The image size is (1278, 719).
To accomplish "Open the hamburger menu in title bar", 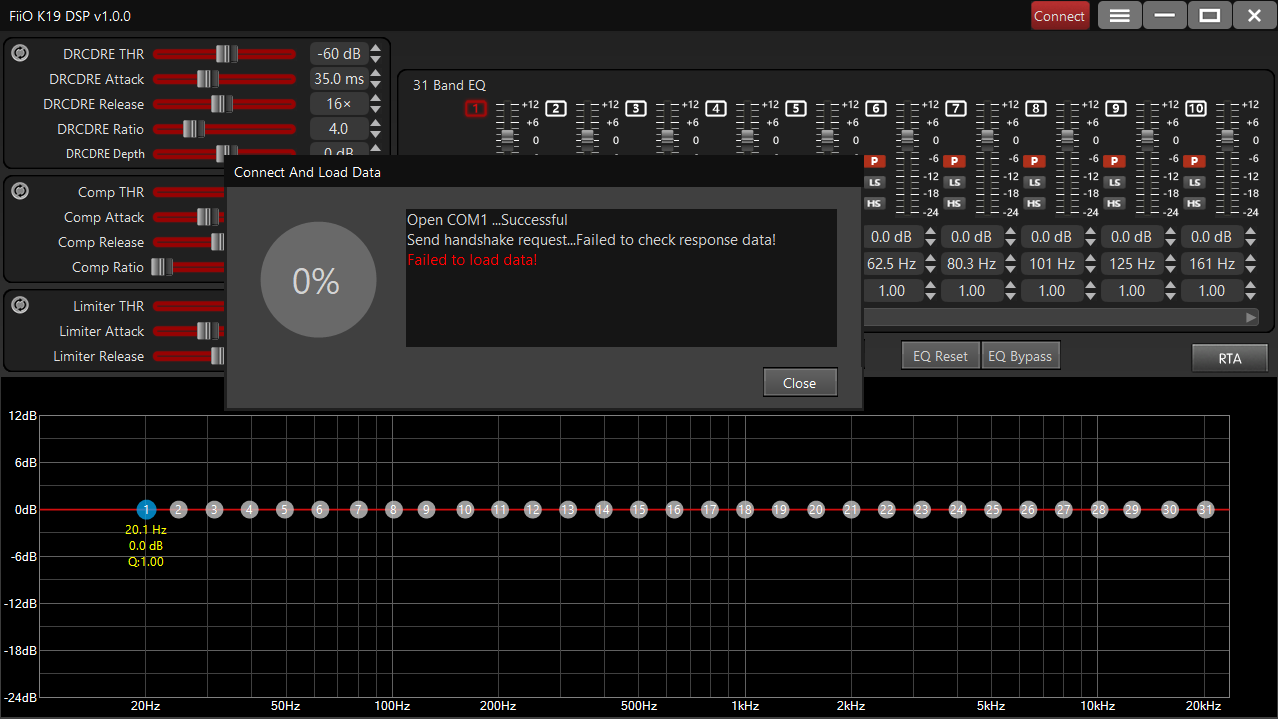I will click(x=1120, y=16).
